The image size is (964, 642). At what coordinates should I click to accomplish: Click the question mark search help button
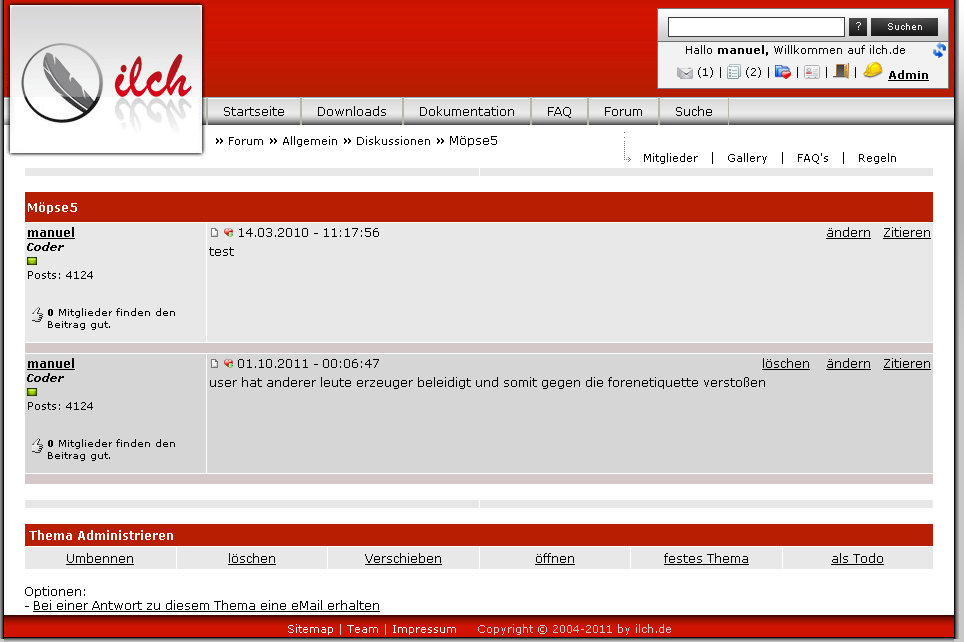(858, 26)
